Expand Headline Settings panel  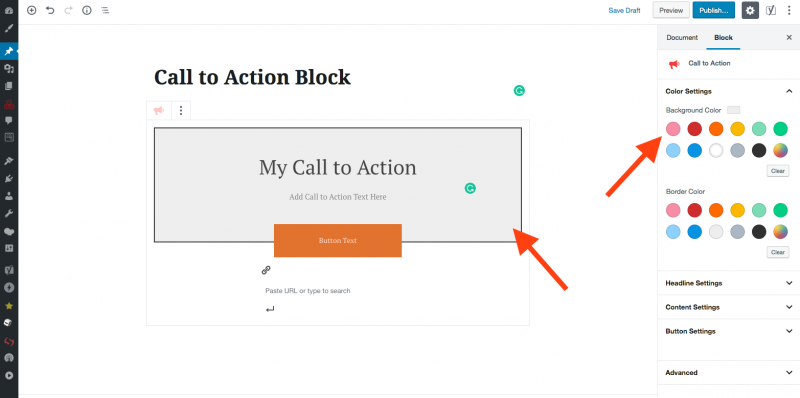click(729, 283)
